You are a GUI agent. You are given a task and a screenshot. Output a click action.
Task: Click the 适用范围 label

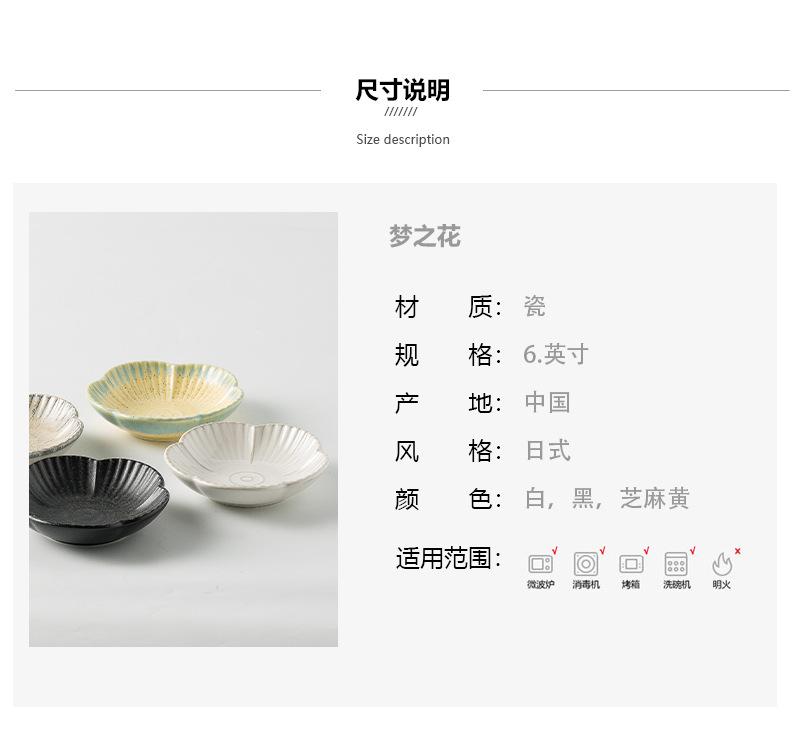point(443,558)
